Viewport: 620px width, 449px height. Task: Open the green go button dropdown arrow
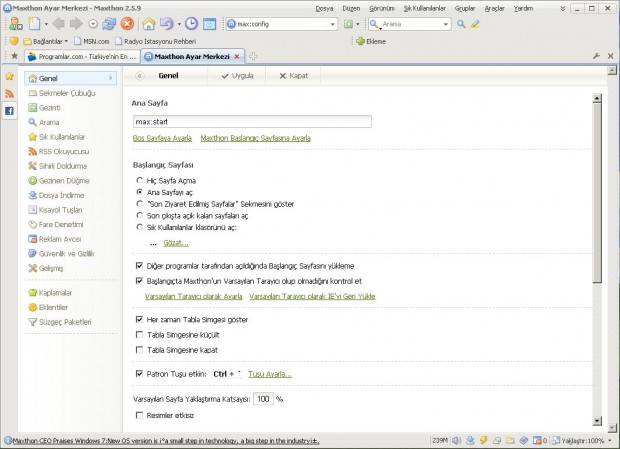coord(358,24)
